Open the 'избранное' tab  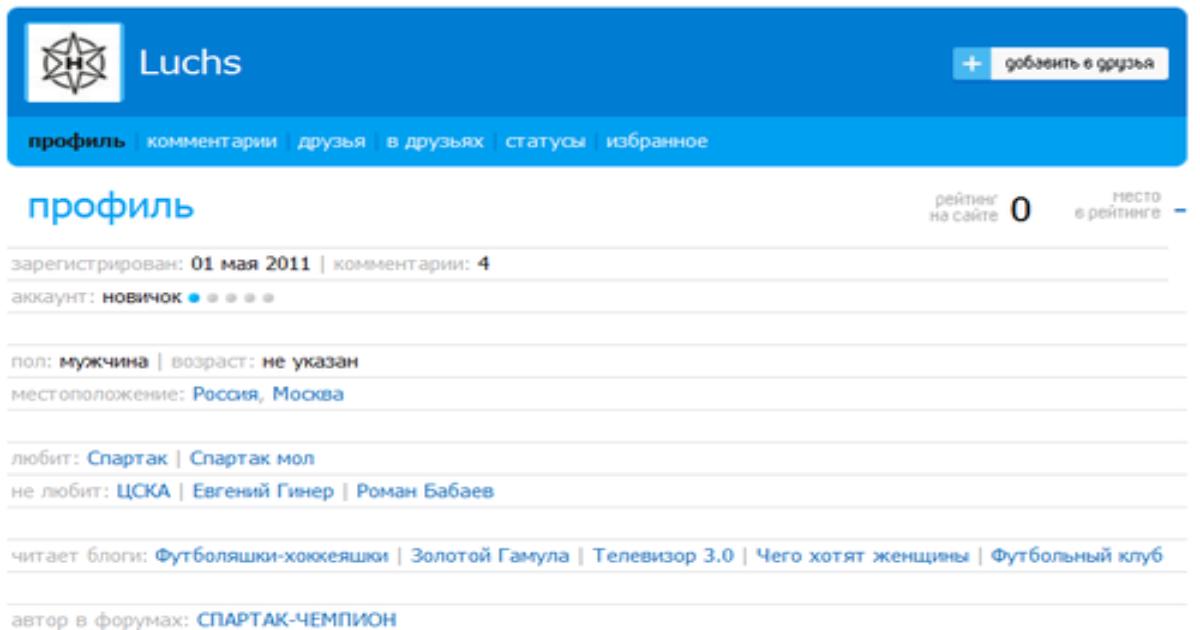point(656,142)
